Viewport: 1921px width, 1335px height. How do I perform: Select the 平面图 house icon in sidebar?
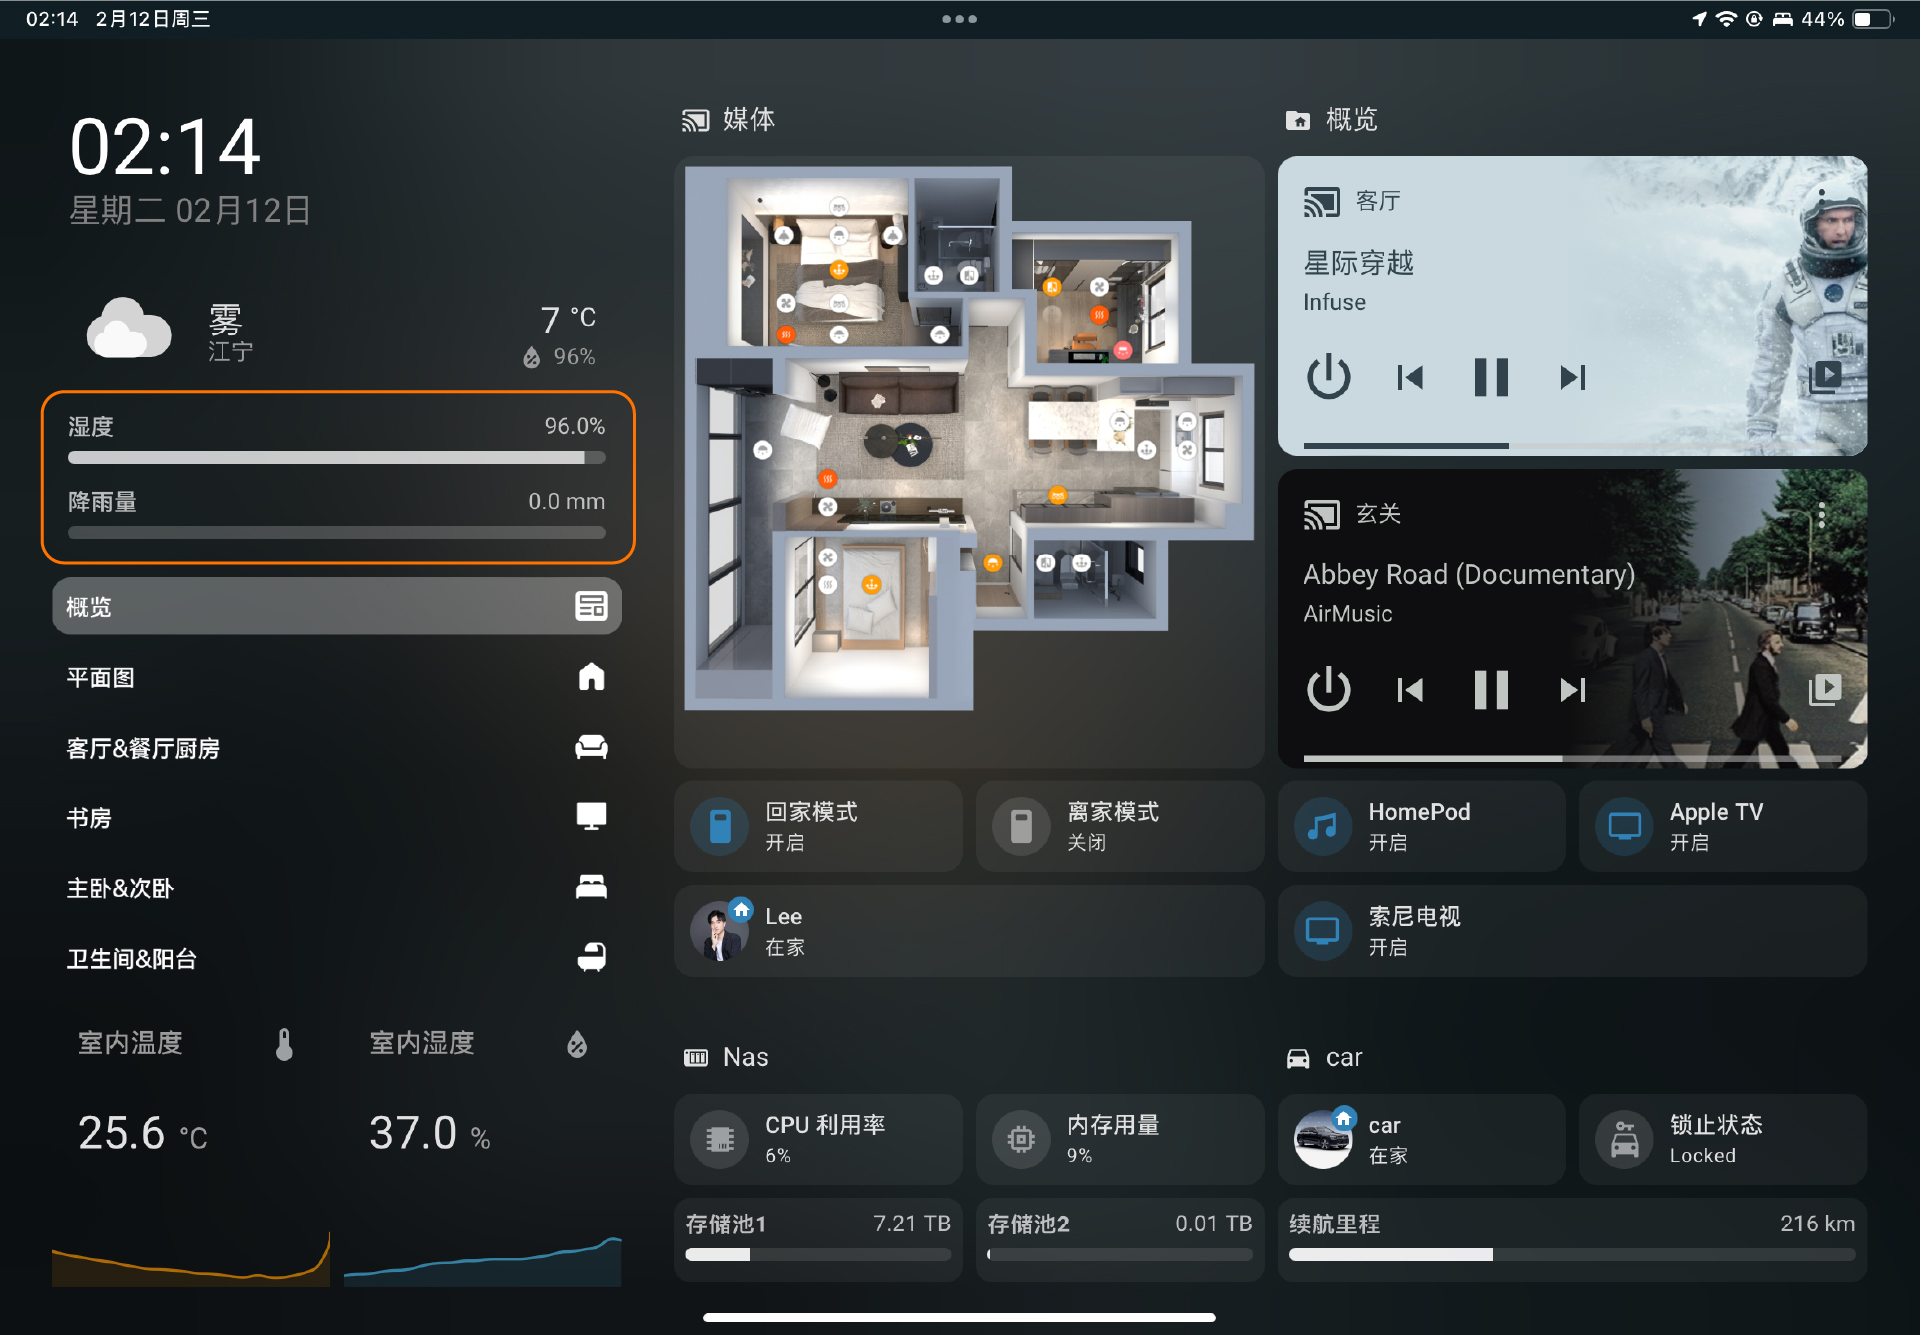click(592, 676)
